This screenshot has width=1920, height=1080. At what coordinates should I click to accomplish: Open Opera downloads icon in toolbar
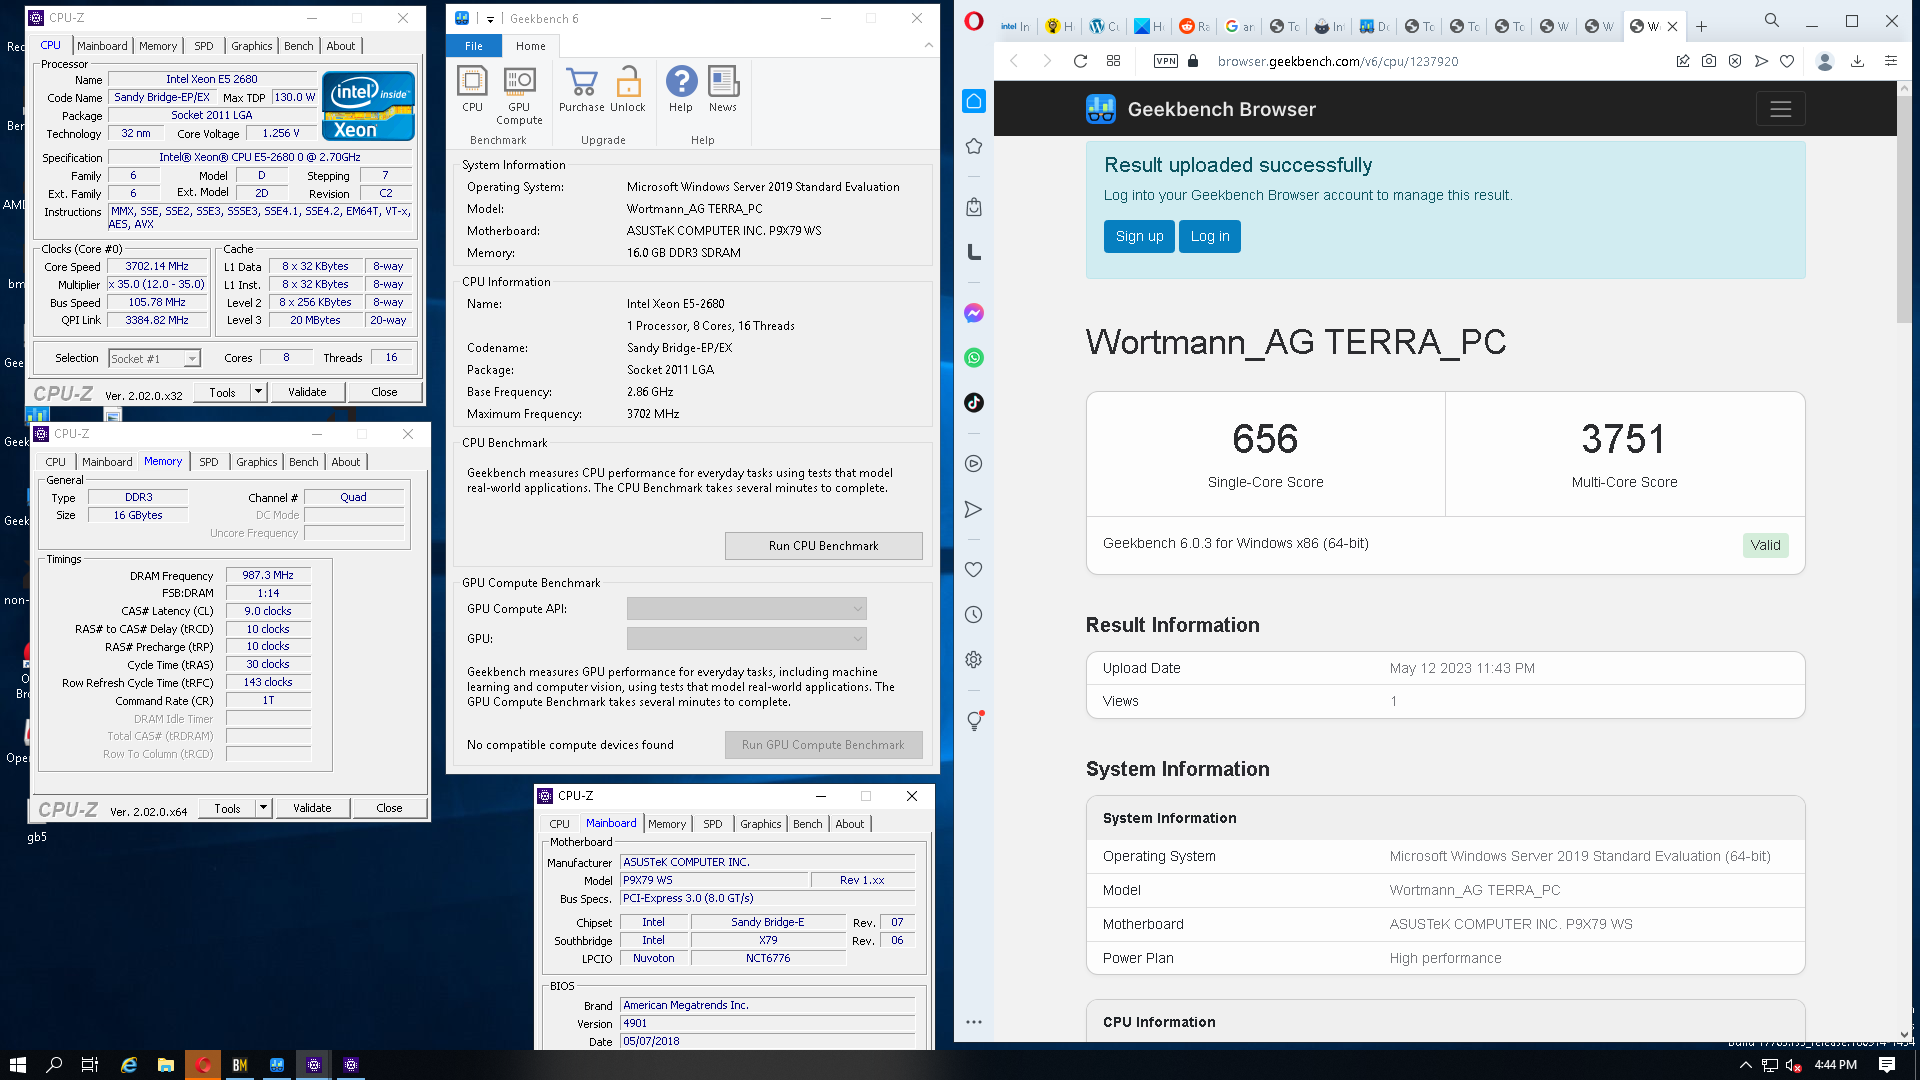pyautogui.click(x=1857, y=61)
